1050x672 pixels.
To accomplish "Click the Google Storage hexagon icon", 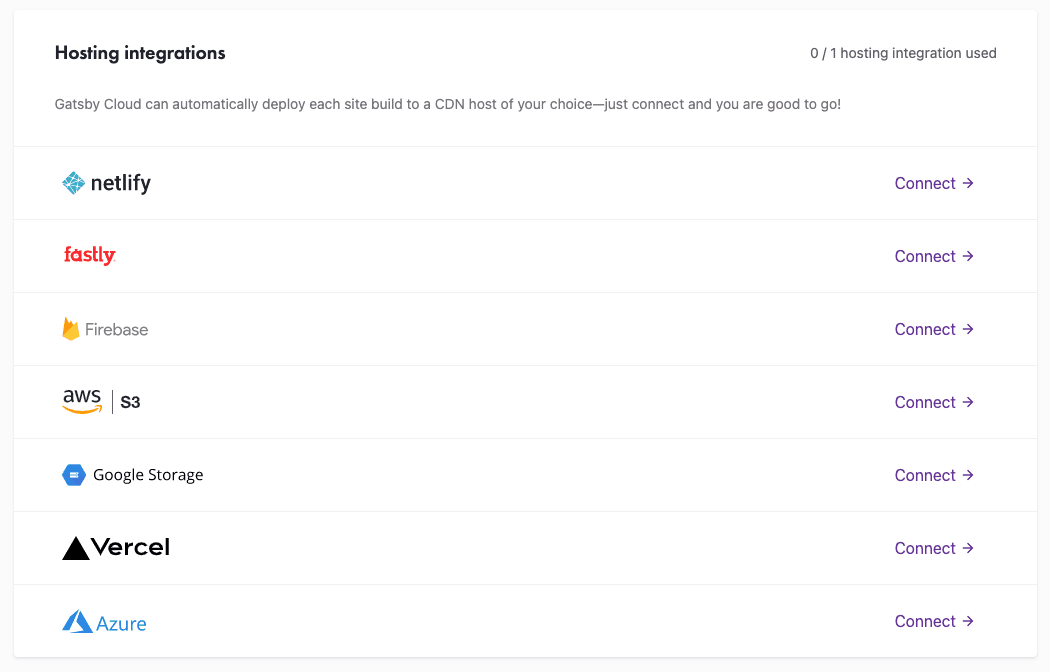I will 74,475.
